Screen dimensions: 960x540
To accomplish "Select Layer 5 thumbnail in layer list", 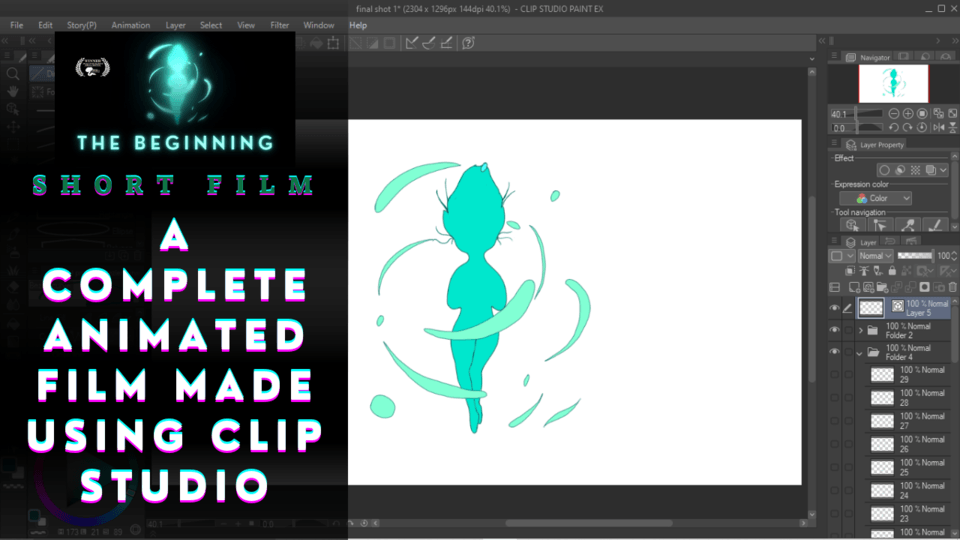I will [871, 307].
